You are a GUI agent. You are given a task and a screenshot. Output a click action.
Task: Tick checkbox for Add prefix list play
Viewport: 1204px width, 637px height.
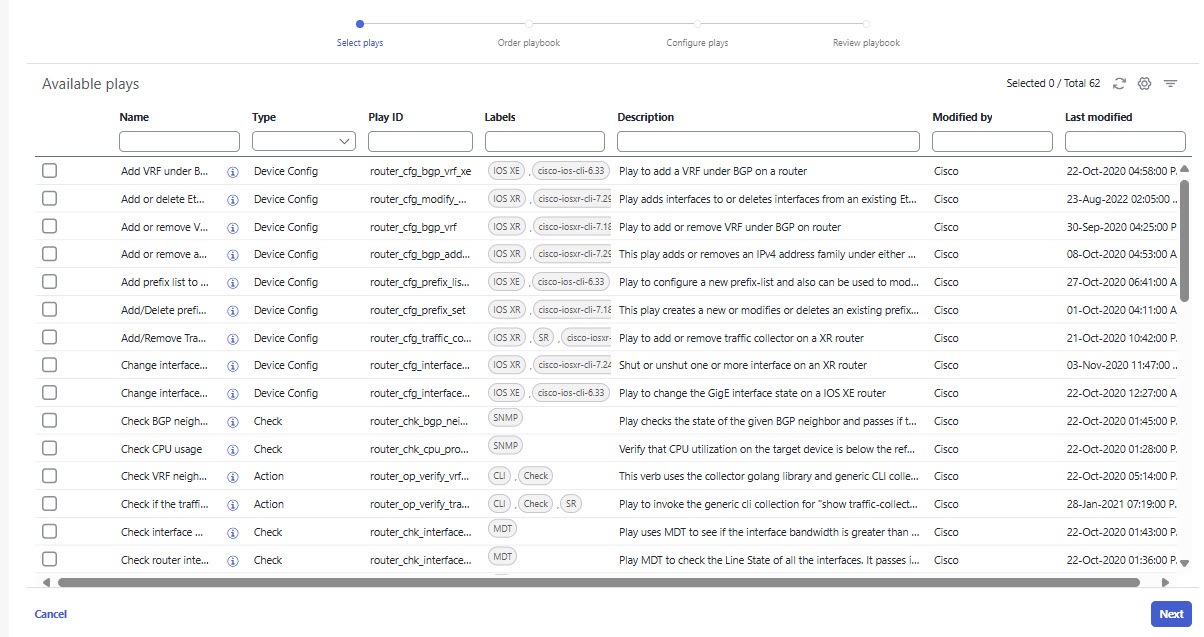(49, 282)
